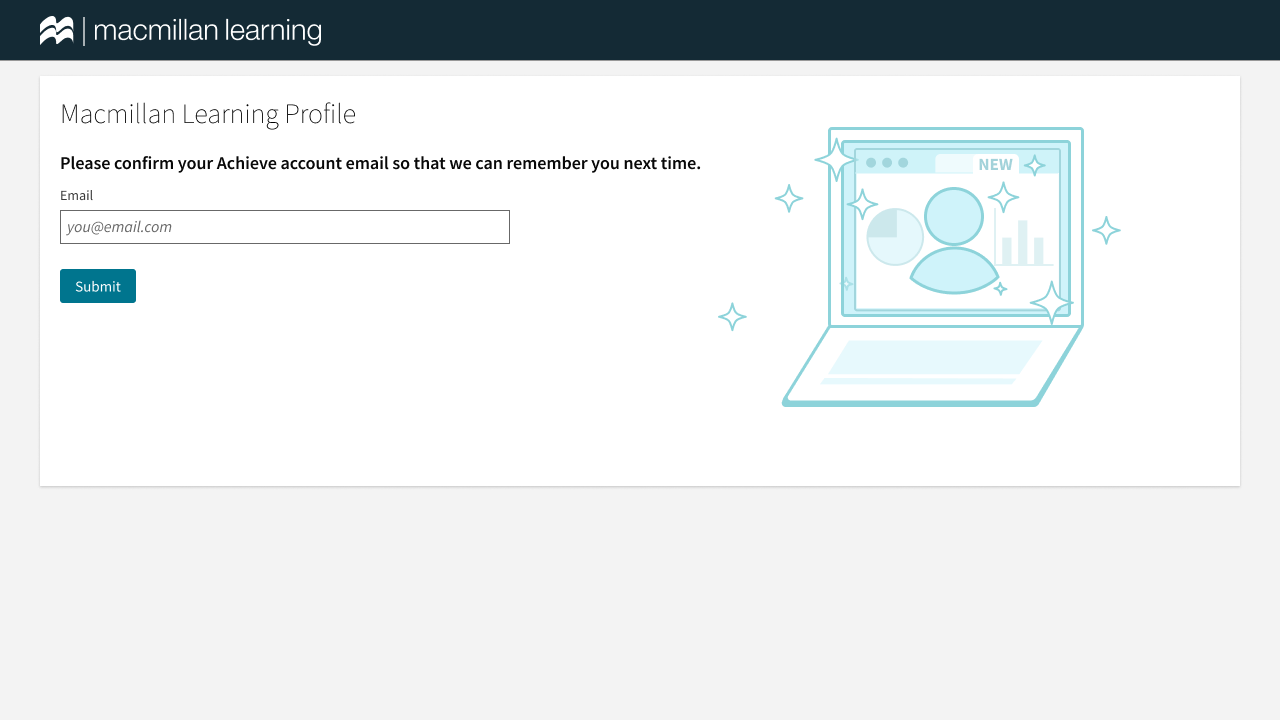Image resolution: width=1280 pixels, height=720 pixels.
Task: Click the user avatar head in illustration
Action: 954,216
